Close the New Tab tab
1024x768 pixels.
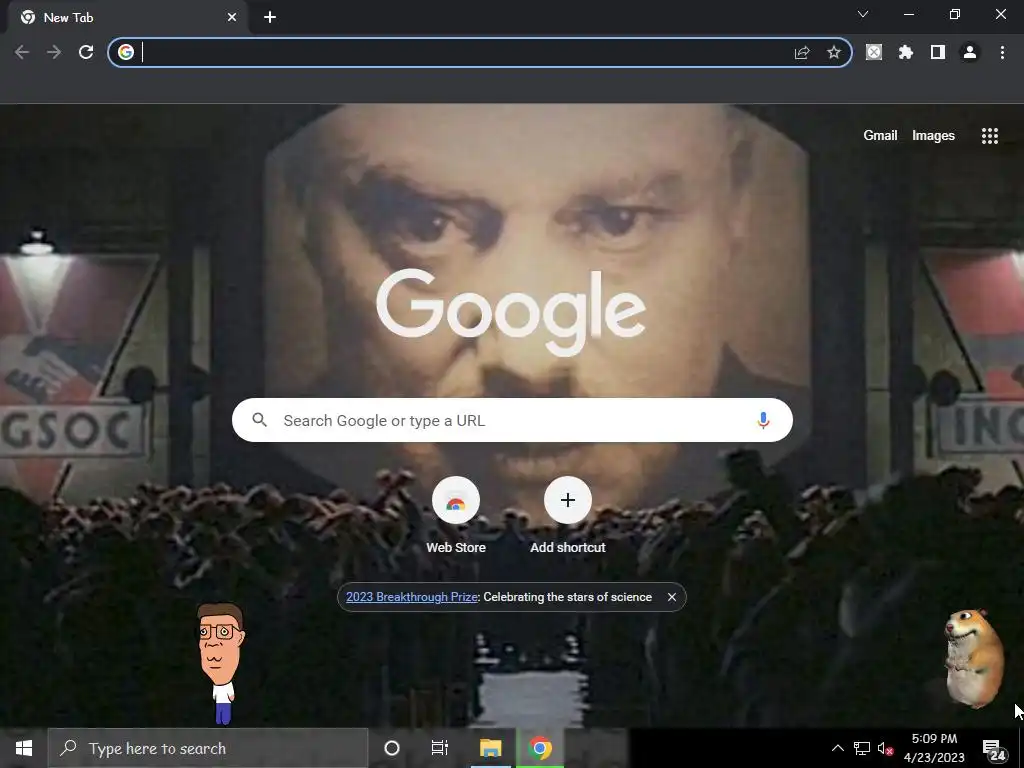pyautogui.click(x=232, y=18)
